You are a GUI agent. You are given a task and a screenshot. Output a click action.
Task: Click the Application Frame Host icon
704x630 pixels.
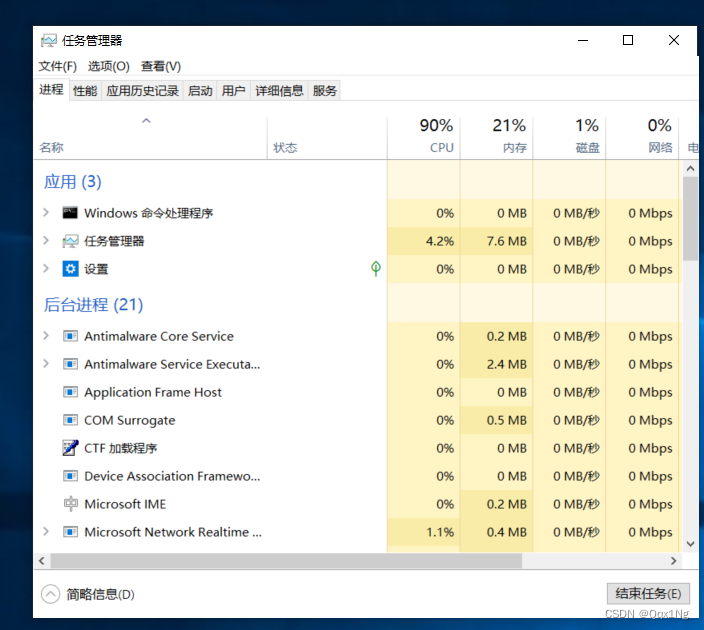pos(70,392)
